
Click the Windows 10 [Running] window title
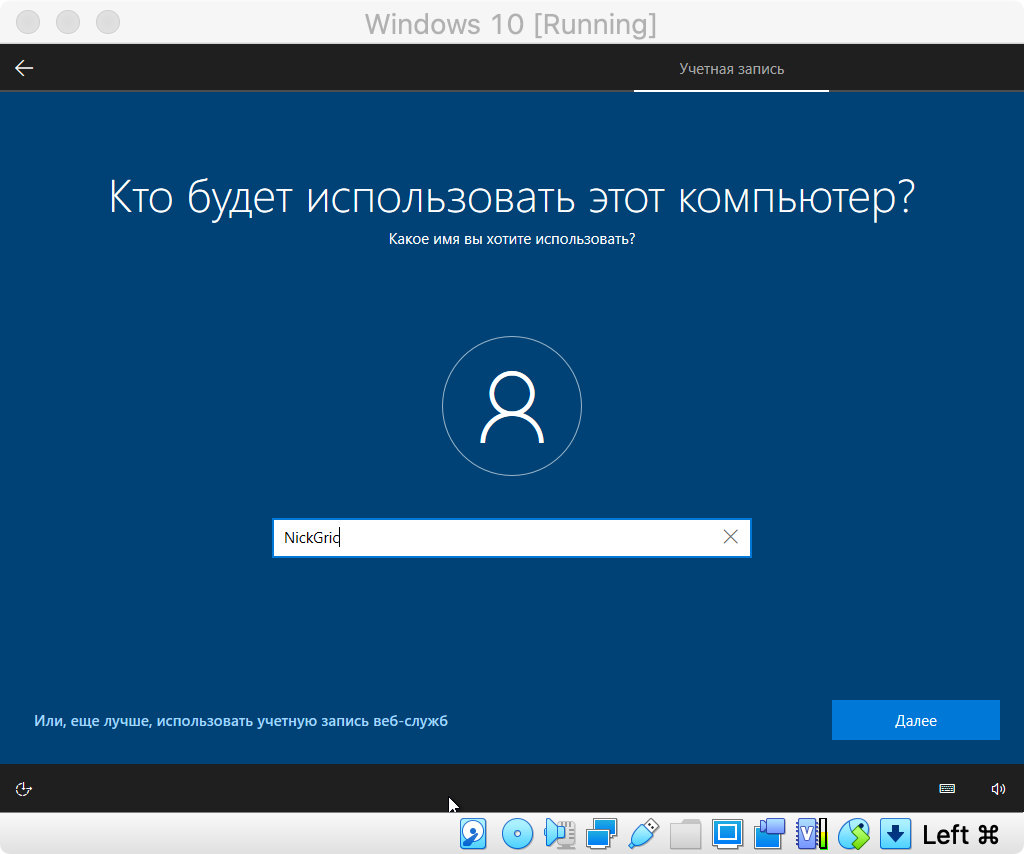(x=511, y=24)
